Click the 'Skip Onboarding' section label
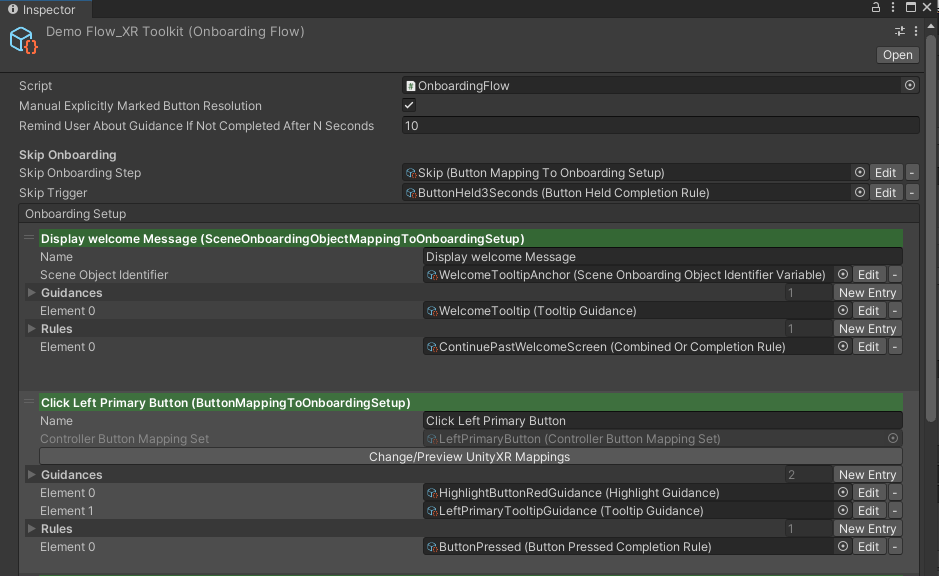 click(68, 154)
